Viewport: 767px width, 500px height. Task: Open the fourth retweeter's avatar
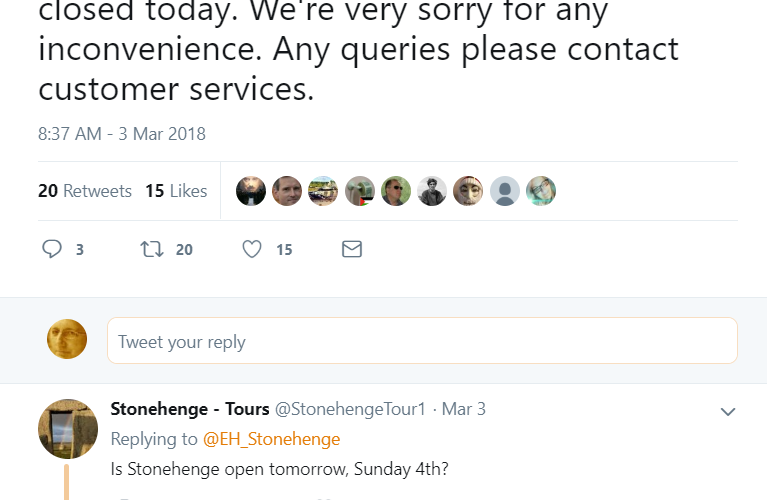coord(360,191)
